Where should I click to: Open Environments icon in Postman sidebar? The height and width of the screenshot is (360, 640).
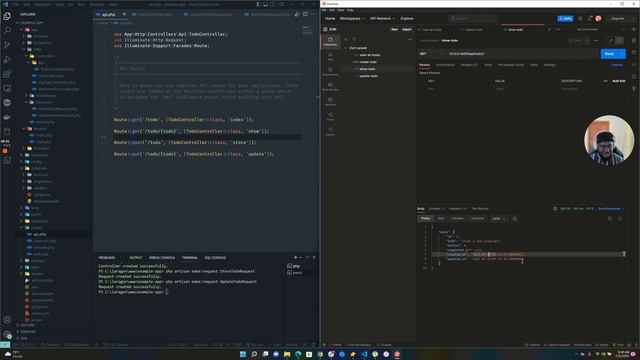(x=330, y=71)
